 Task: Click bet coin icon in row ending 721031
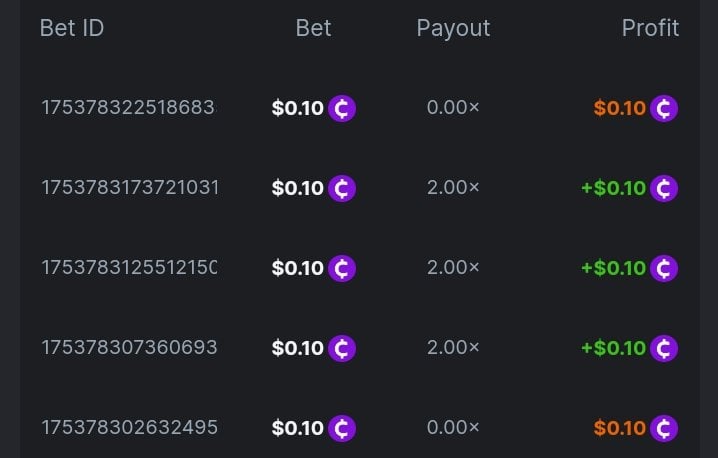click(342, 188)
